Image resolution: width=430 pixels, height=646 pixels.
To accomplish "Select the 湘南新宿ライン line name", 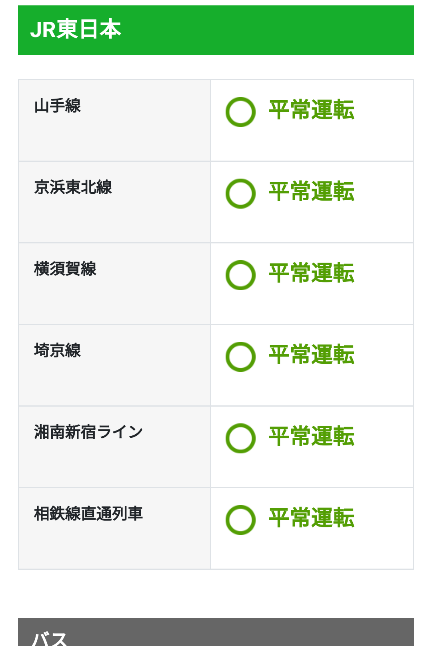I will pos(88,432).
